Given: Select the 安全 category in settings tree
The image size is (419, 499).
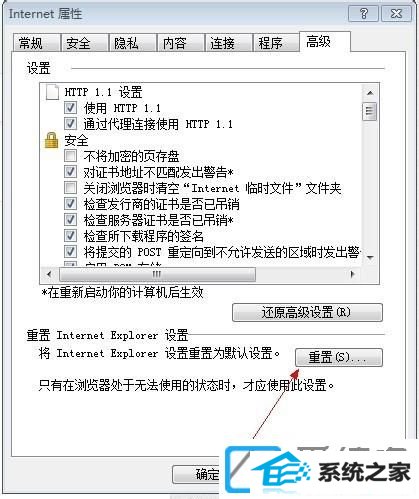Looking at the screenshot, I should [x=76, y=140].
